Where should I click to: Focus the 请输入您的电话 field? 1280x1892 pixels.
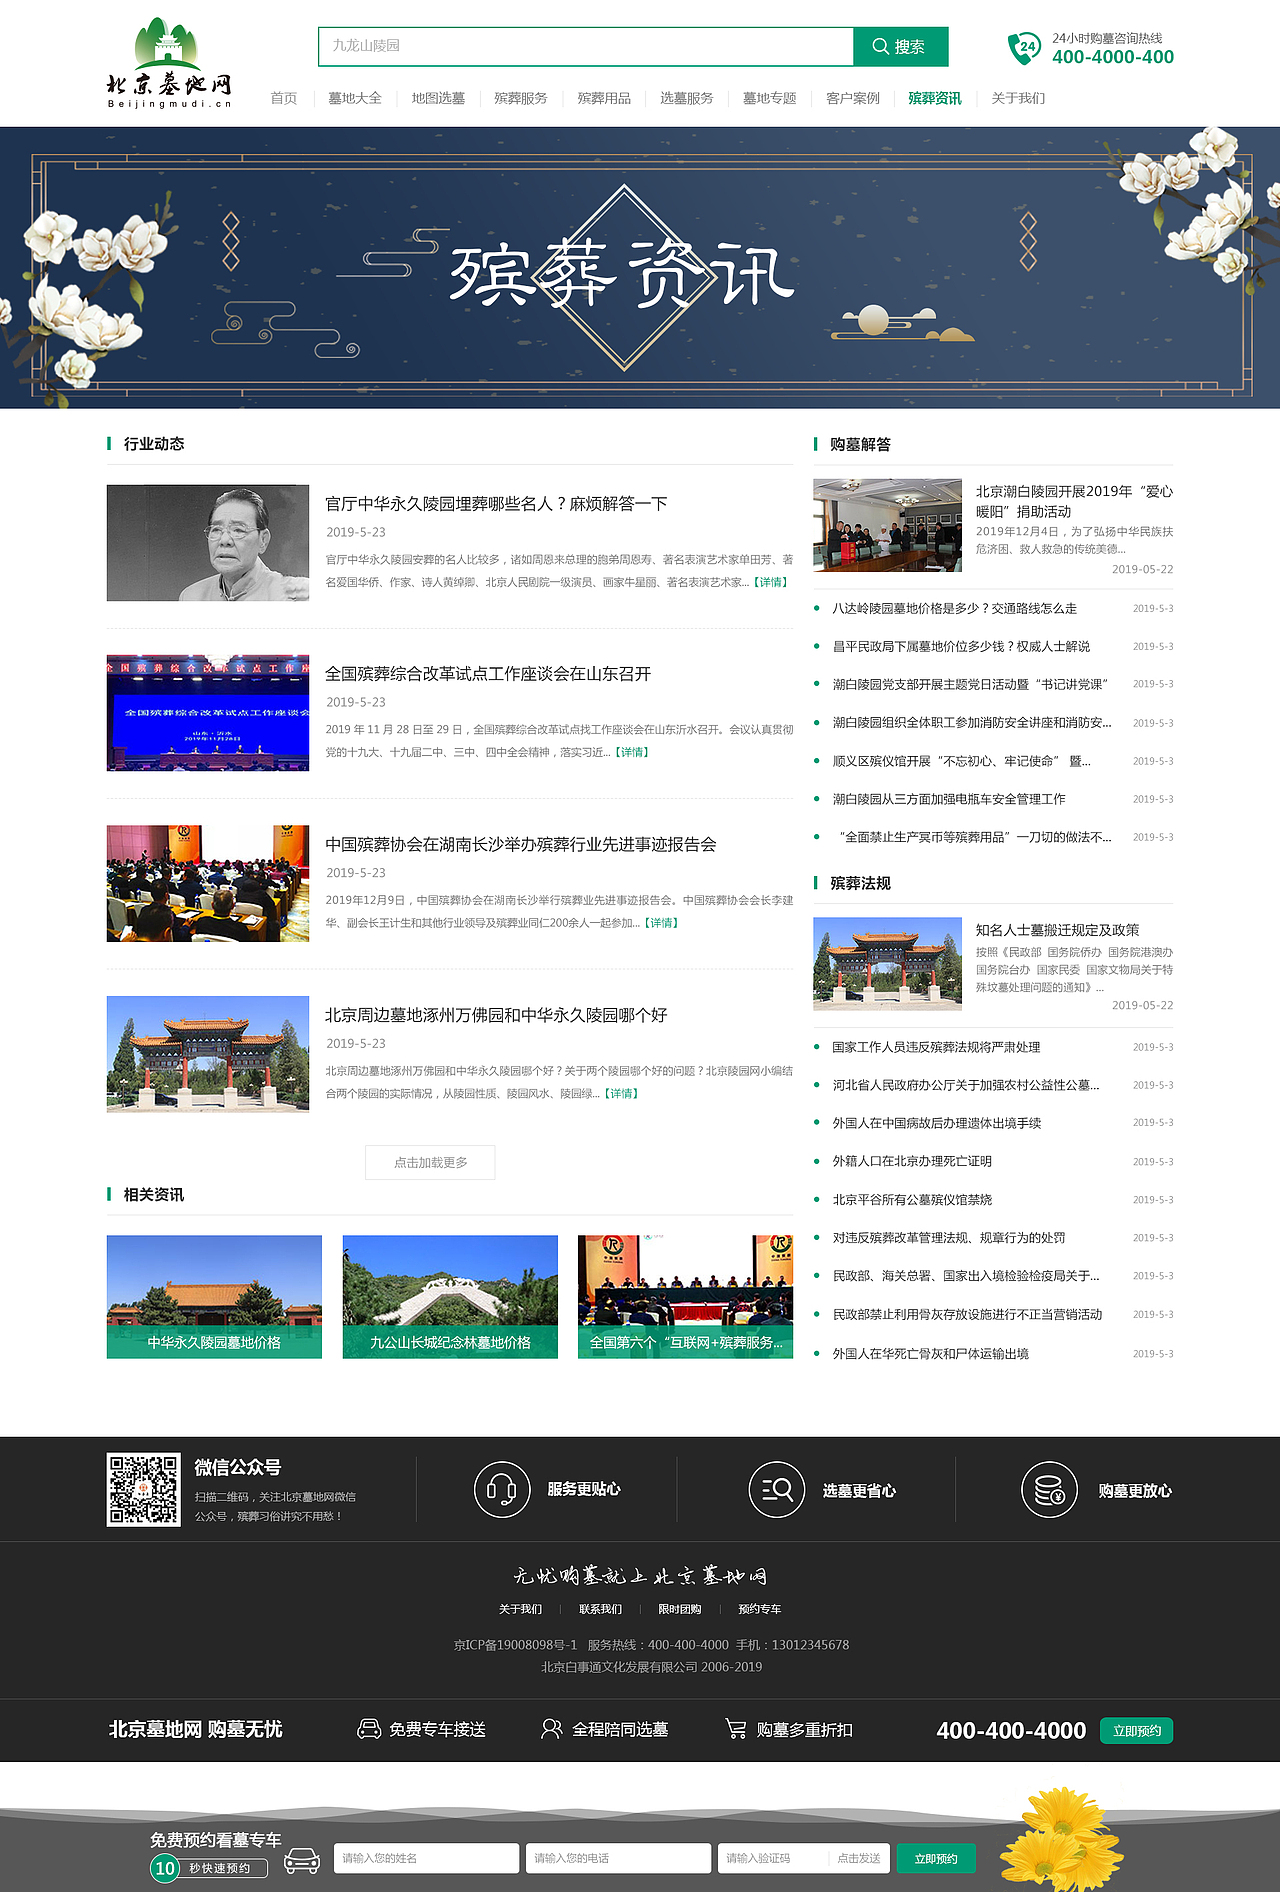[x=618, y=1858]
